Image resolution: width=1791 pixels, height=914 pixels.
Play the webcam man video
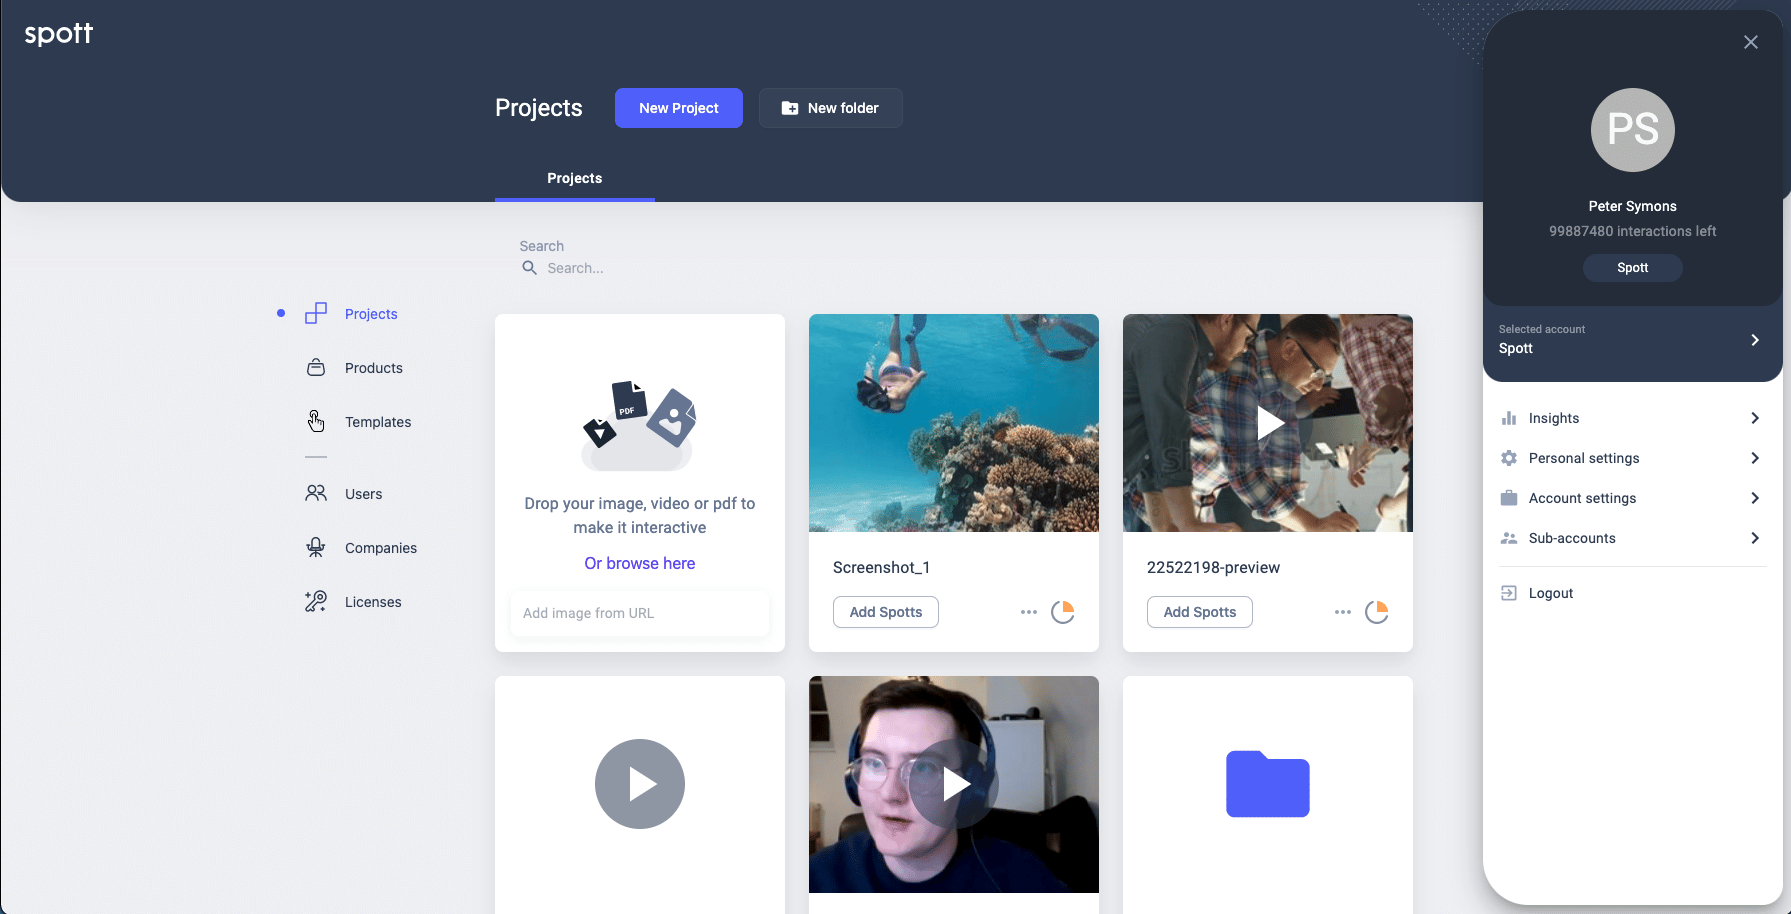click(x=954, y=784)
